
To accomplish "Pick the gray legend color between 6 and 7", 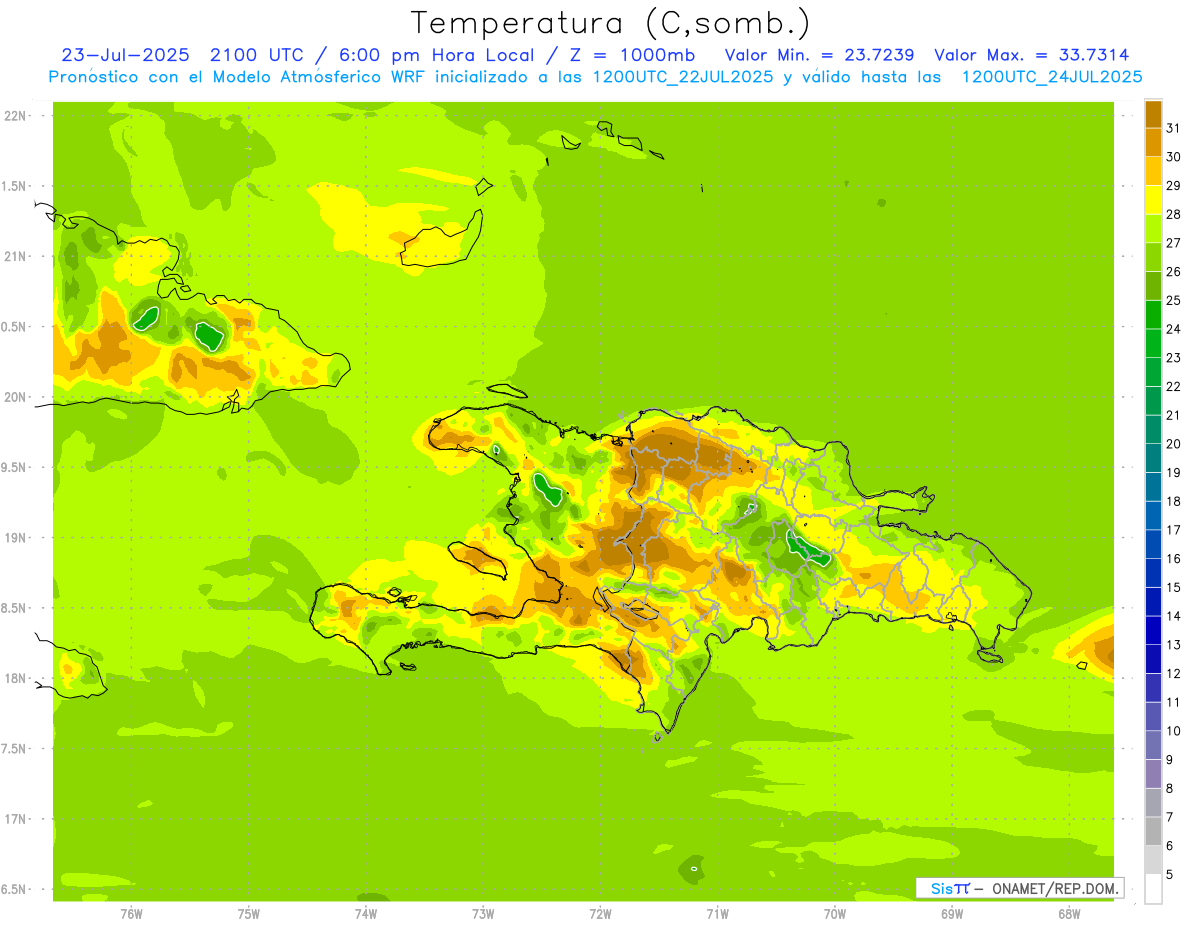I will point(1153,831).
